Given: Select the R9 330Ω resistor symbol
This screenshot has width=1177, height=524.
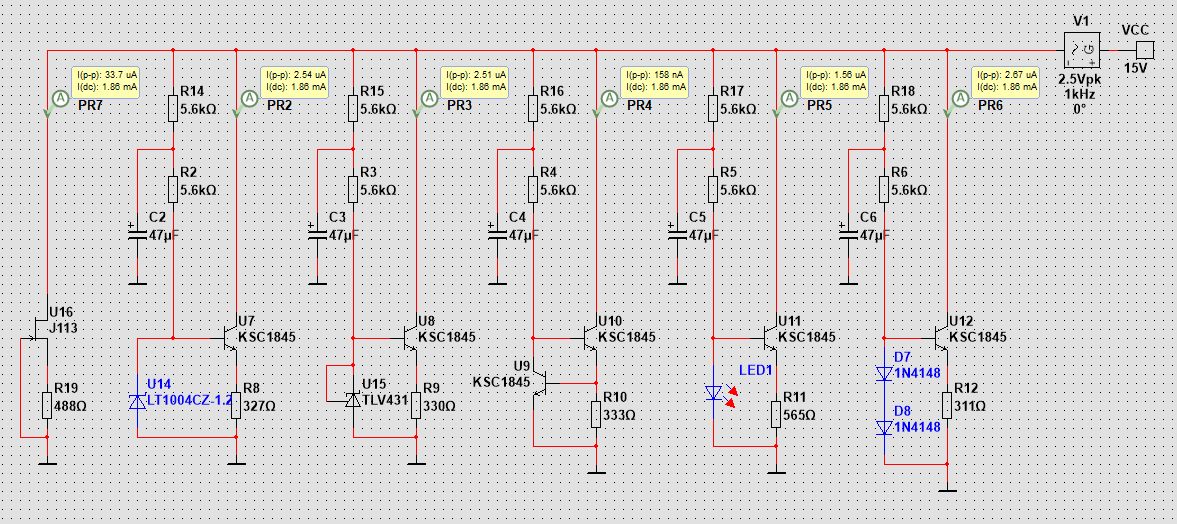Looking at the screenshot, I should click(417, 405).
